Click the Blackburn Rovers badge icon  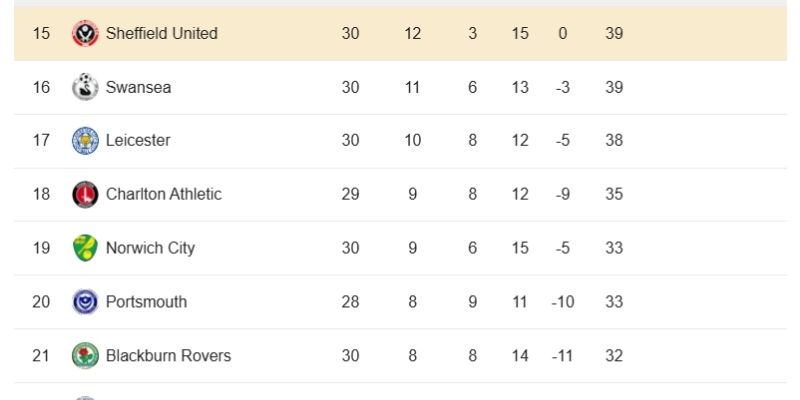coord(85,356)
